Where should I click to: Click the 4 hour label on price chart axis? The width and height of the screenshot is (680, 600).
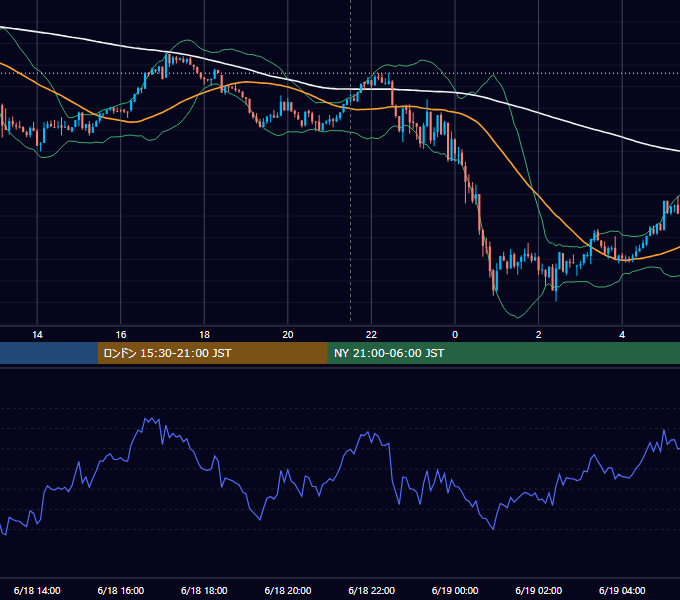[x=622, y=335]
